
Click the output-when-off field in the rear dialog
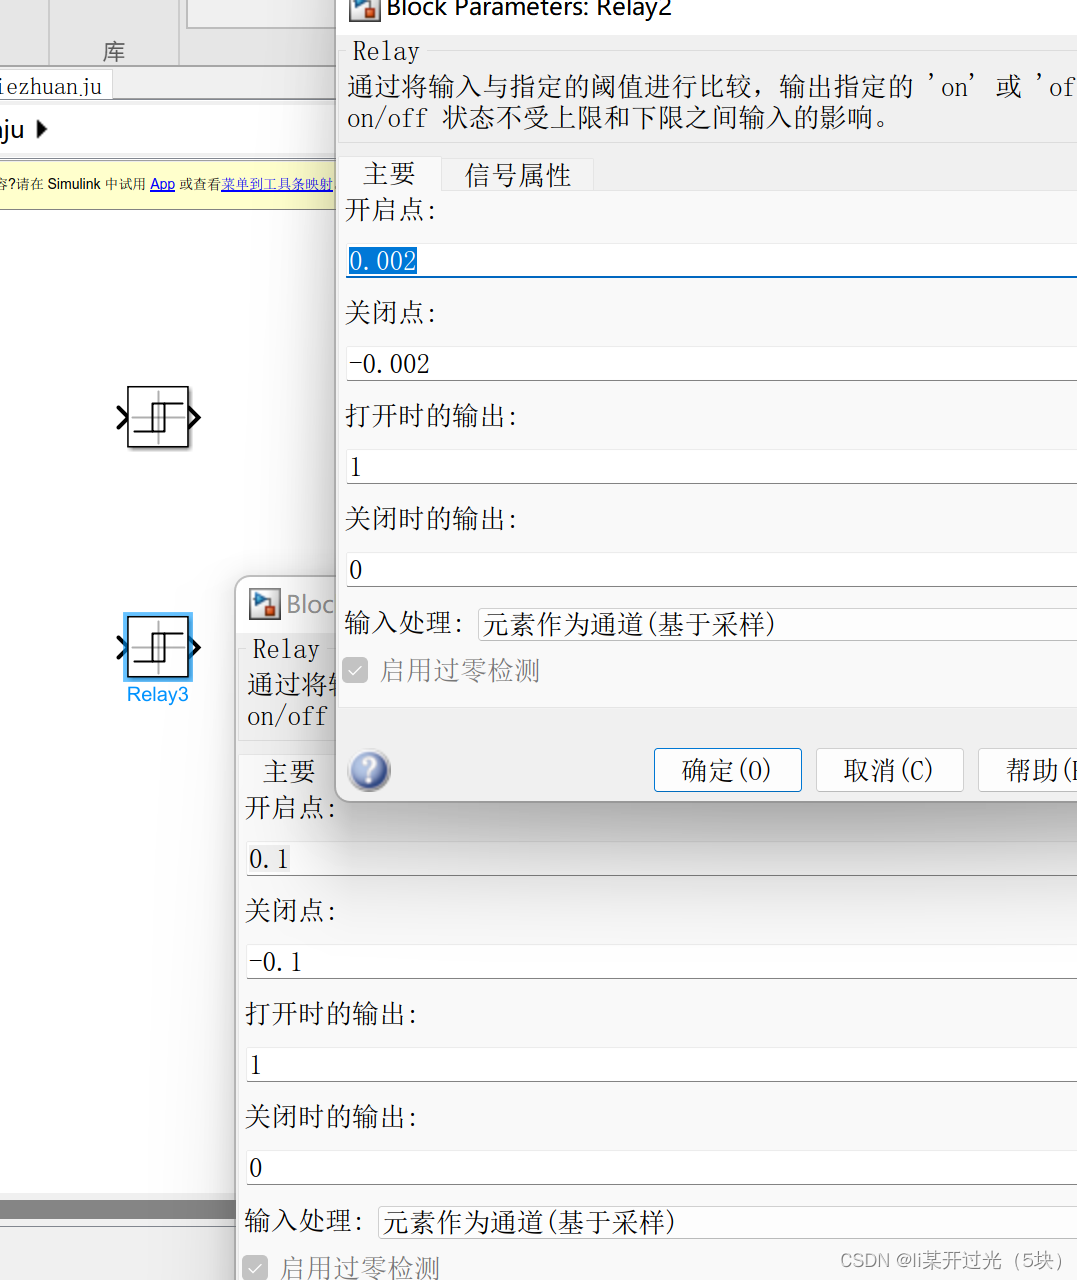[x=661, y=1168]
